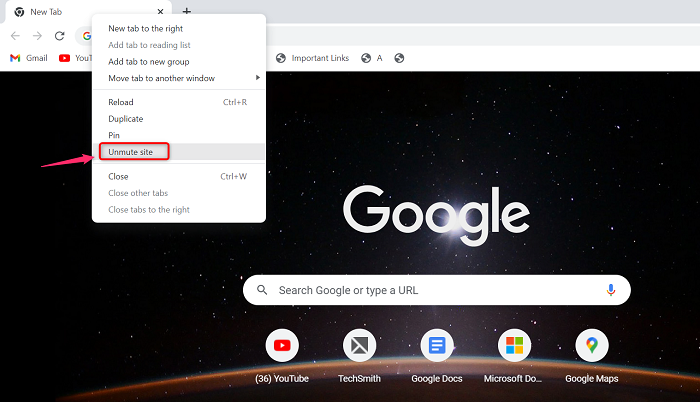The image size is (700, 402).
Task: Choose New tab to the right
Action: pos(179,29)
